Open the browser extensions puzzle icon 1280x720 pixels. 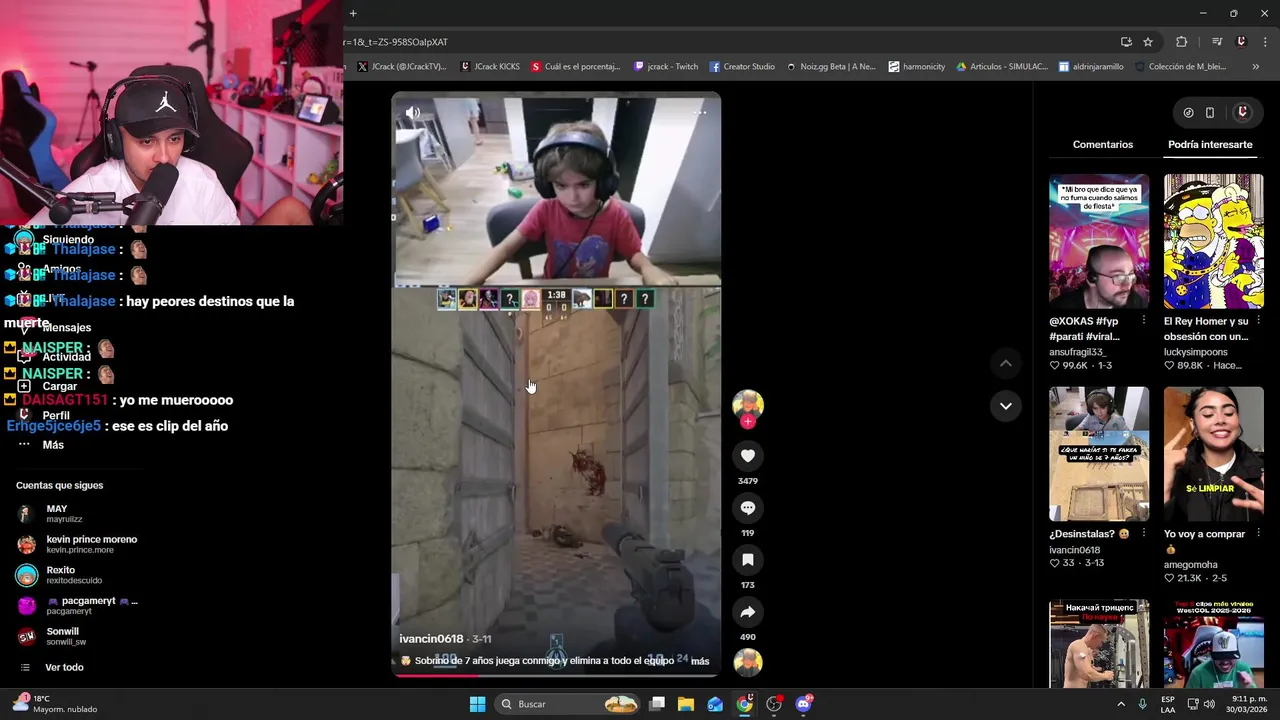pyautogui.click(x=1181, y=42)
